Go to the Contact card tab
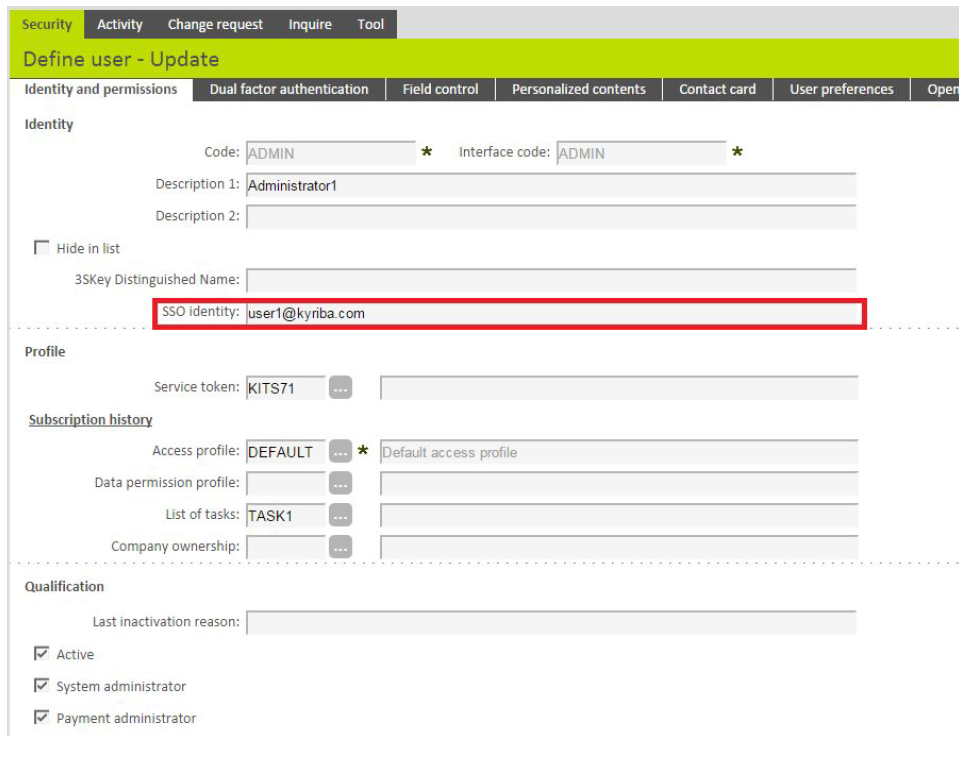967x759 pixels. point(717,89)
